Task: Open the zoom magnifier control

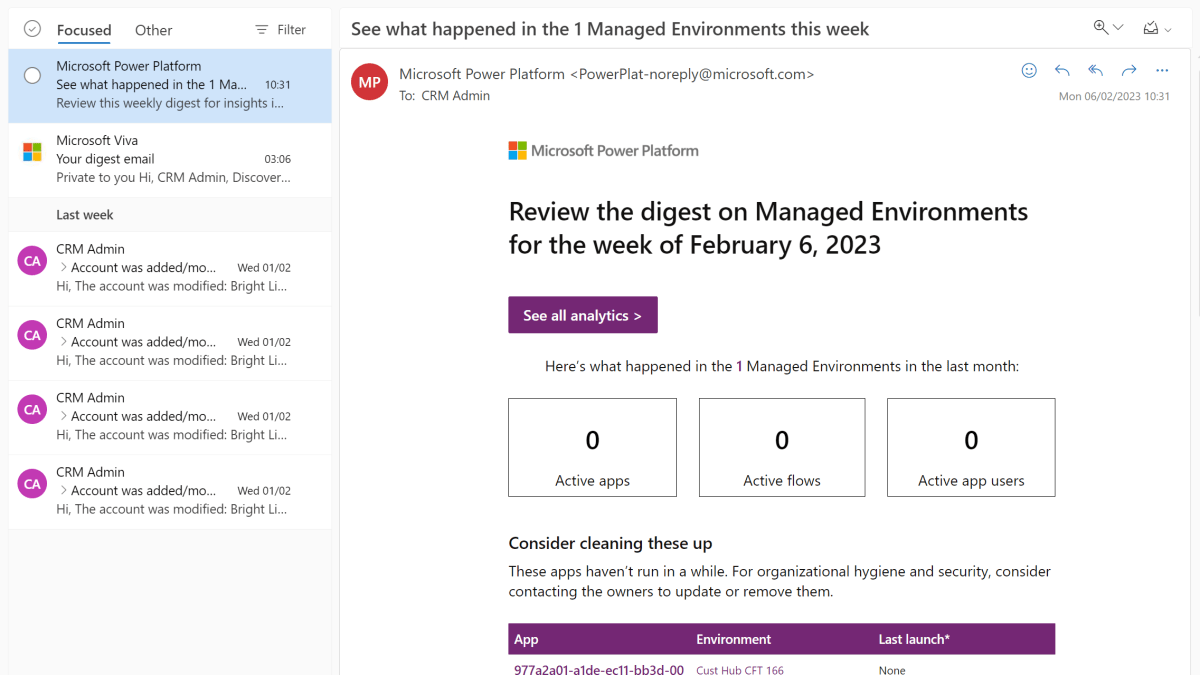Action: [x=1098, y=28]
